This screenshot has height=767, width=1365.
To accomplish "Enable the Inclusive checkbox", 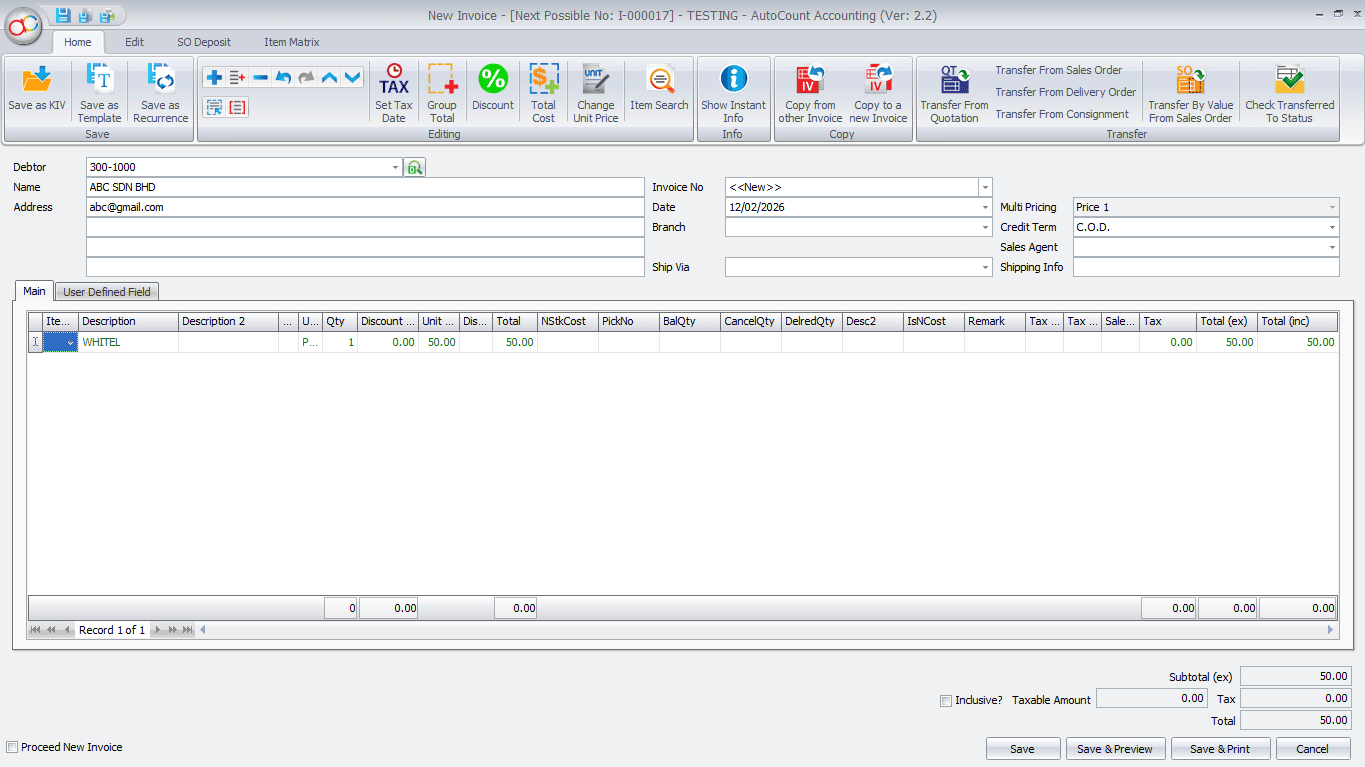I will (x=946, y=700).
